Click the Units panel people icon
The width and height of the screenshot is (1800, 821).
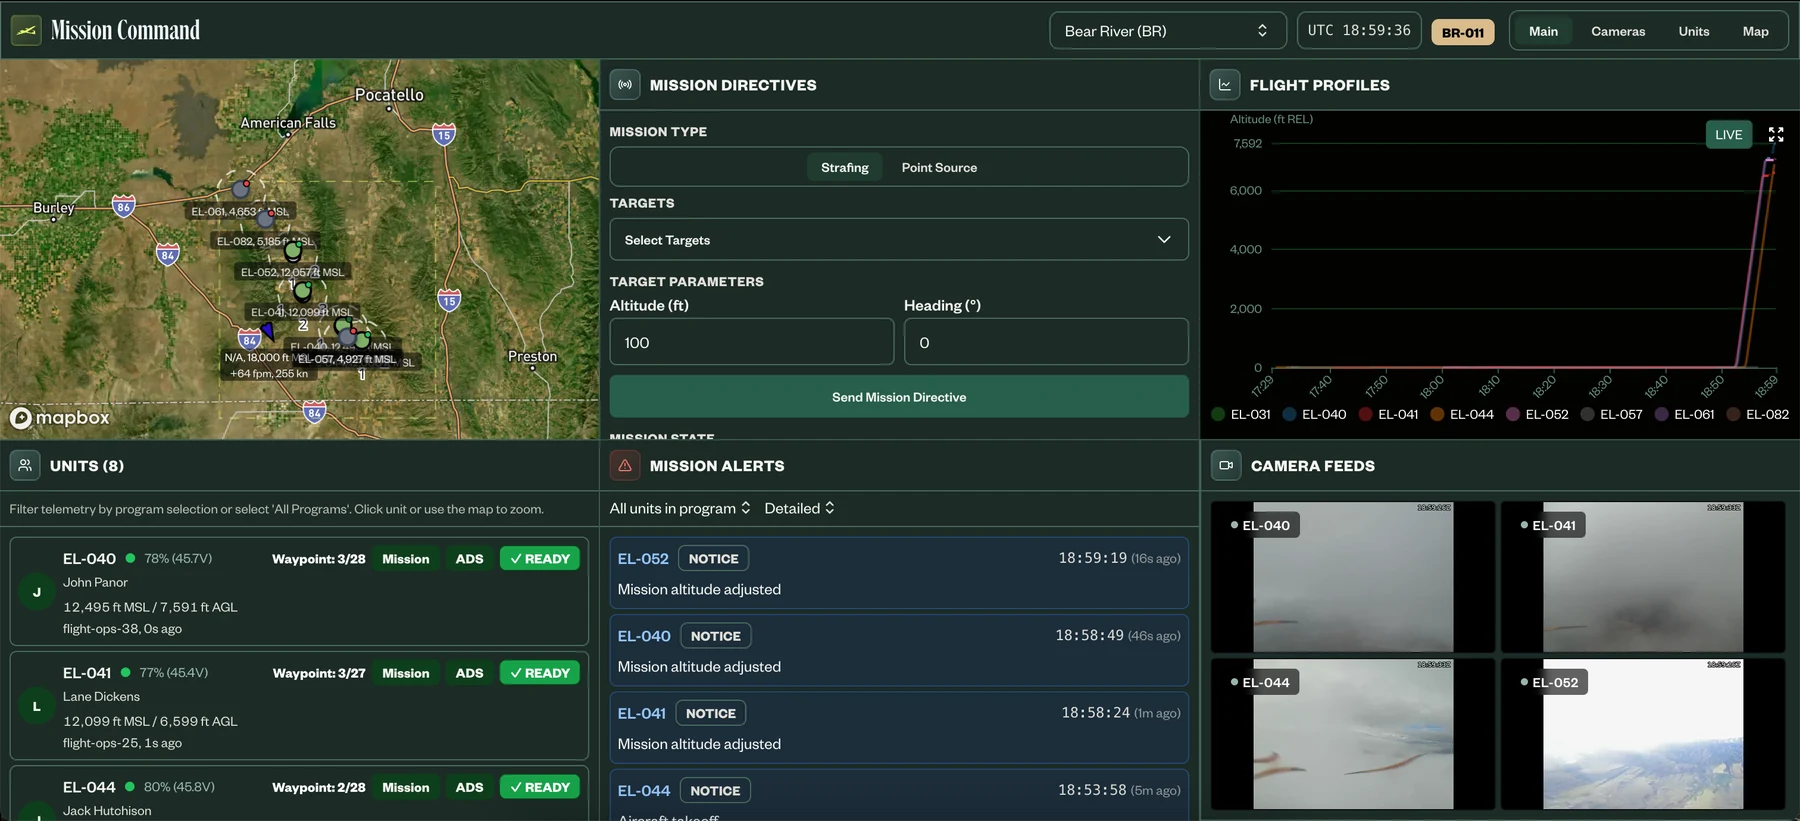pos(25,465)
